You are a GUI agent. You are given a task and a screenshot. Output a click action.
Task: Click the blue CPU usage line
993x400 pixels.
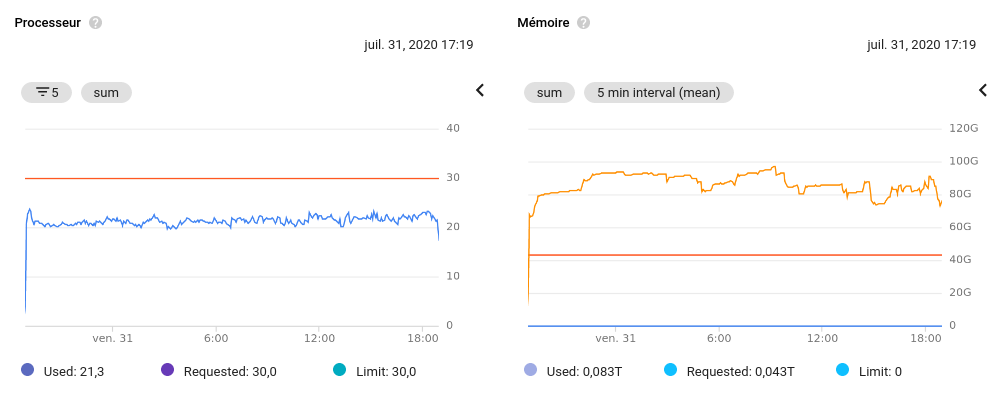click(x=200, y=222)
